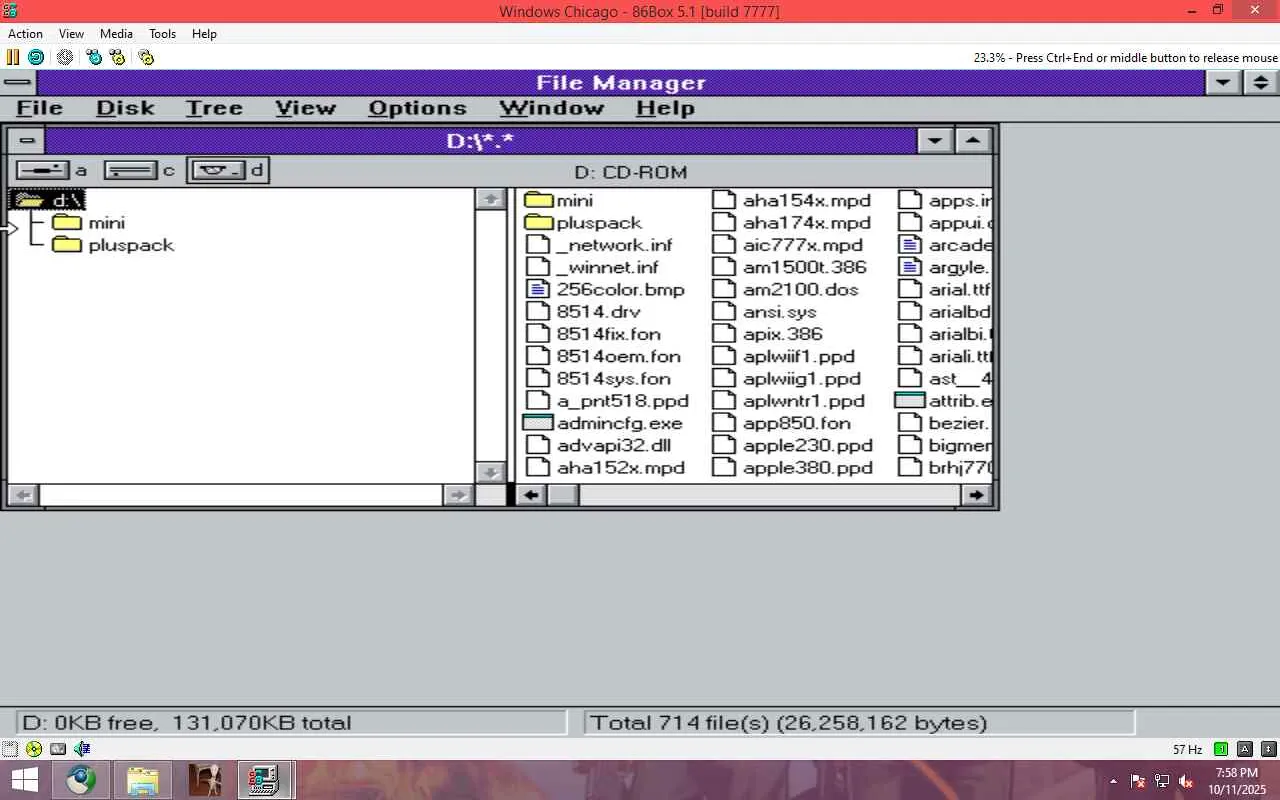Screen dimensions: 1280x800
Task: Select the mini folder in the file list
Action: 558,200
